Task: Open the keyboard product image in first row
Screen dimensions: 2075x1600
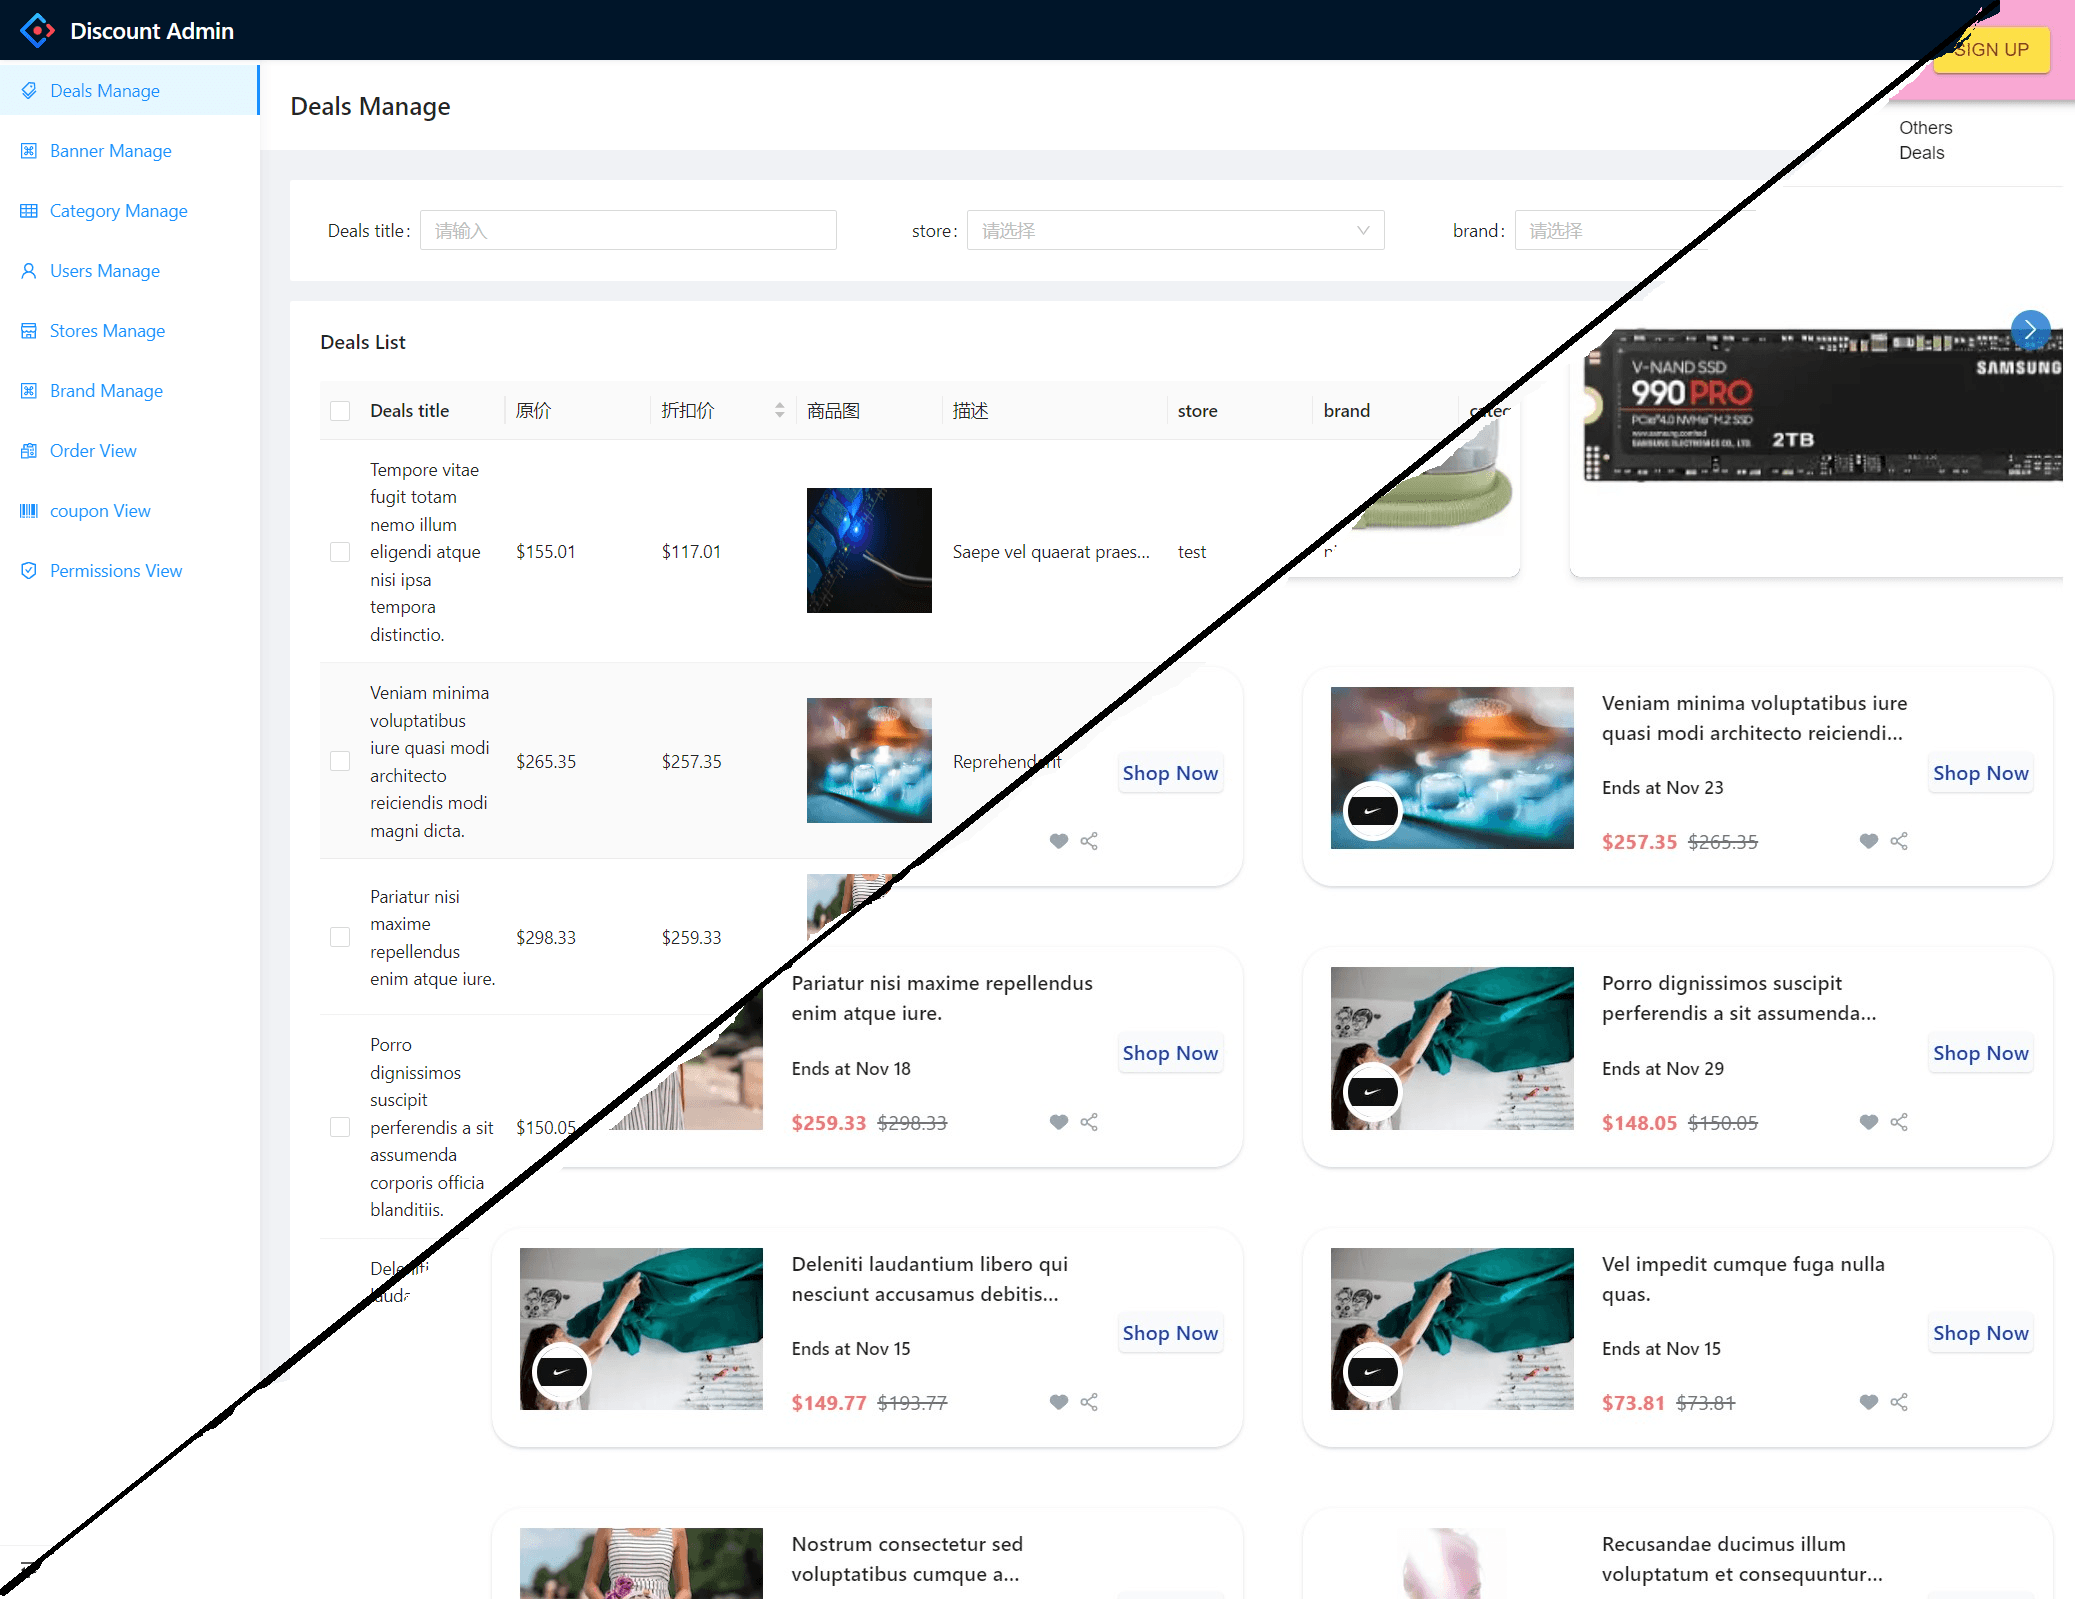Action: [869, 550]
